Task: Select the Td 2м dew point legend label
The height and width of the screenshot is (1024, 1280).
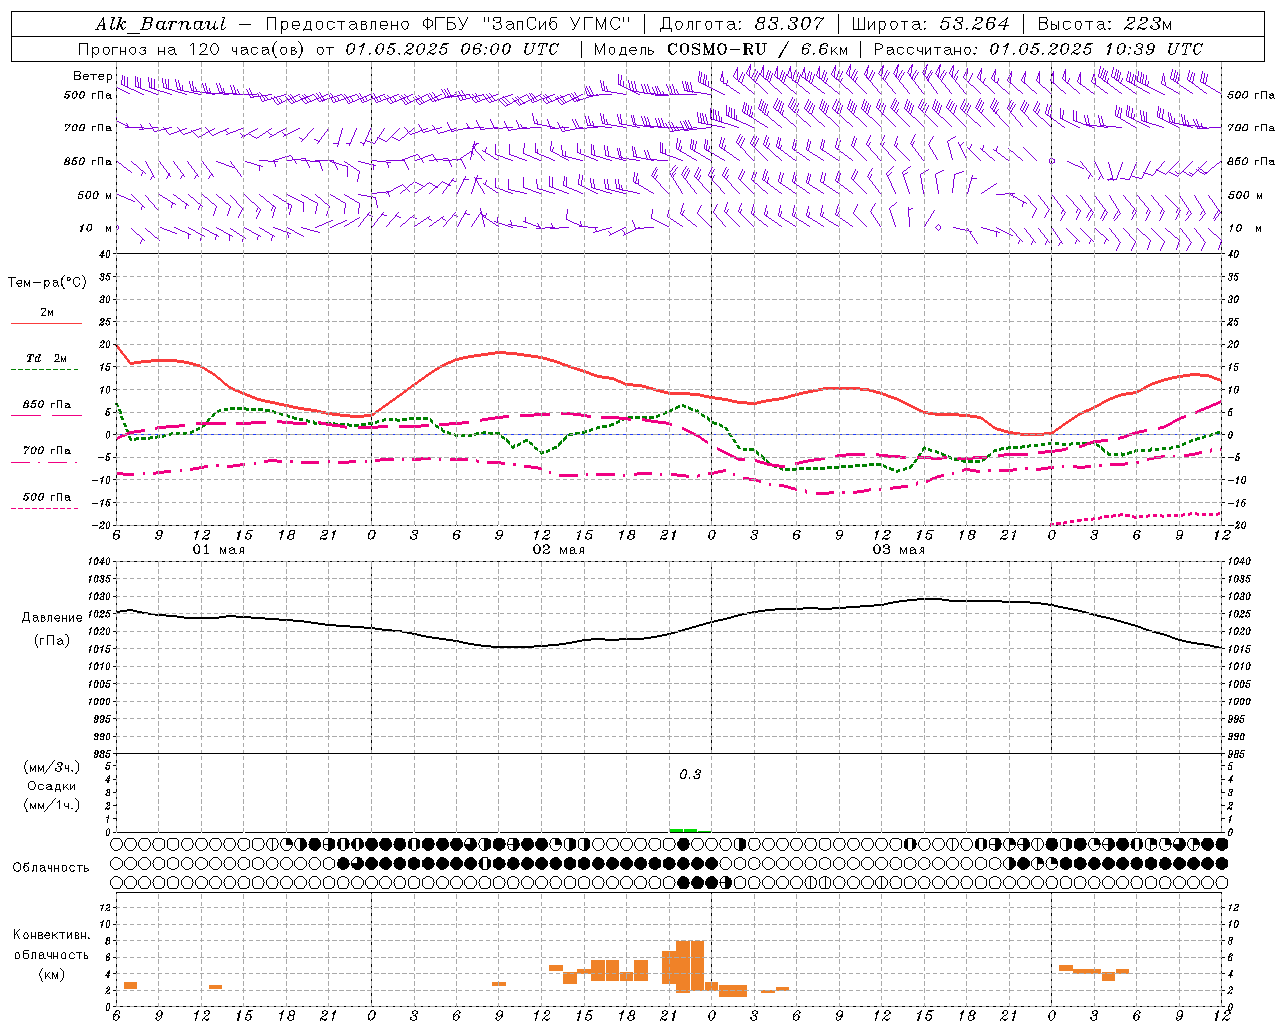Action: [x=47, y=358]
